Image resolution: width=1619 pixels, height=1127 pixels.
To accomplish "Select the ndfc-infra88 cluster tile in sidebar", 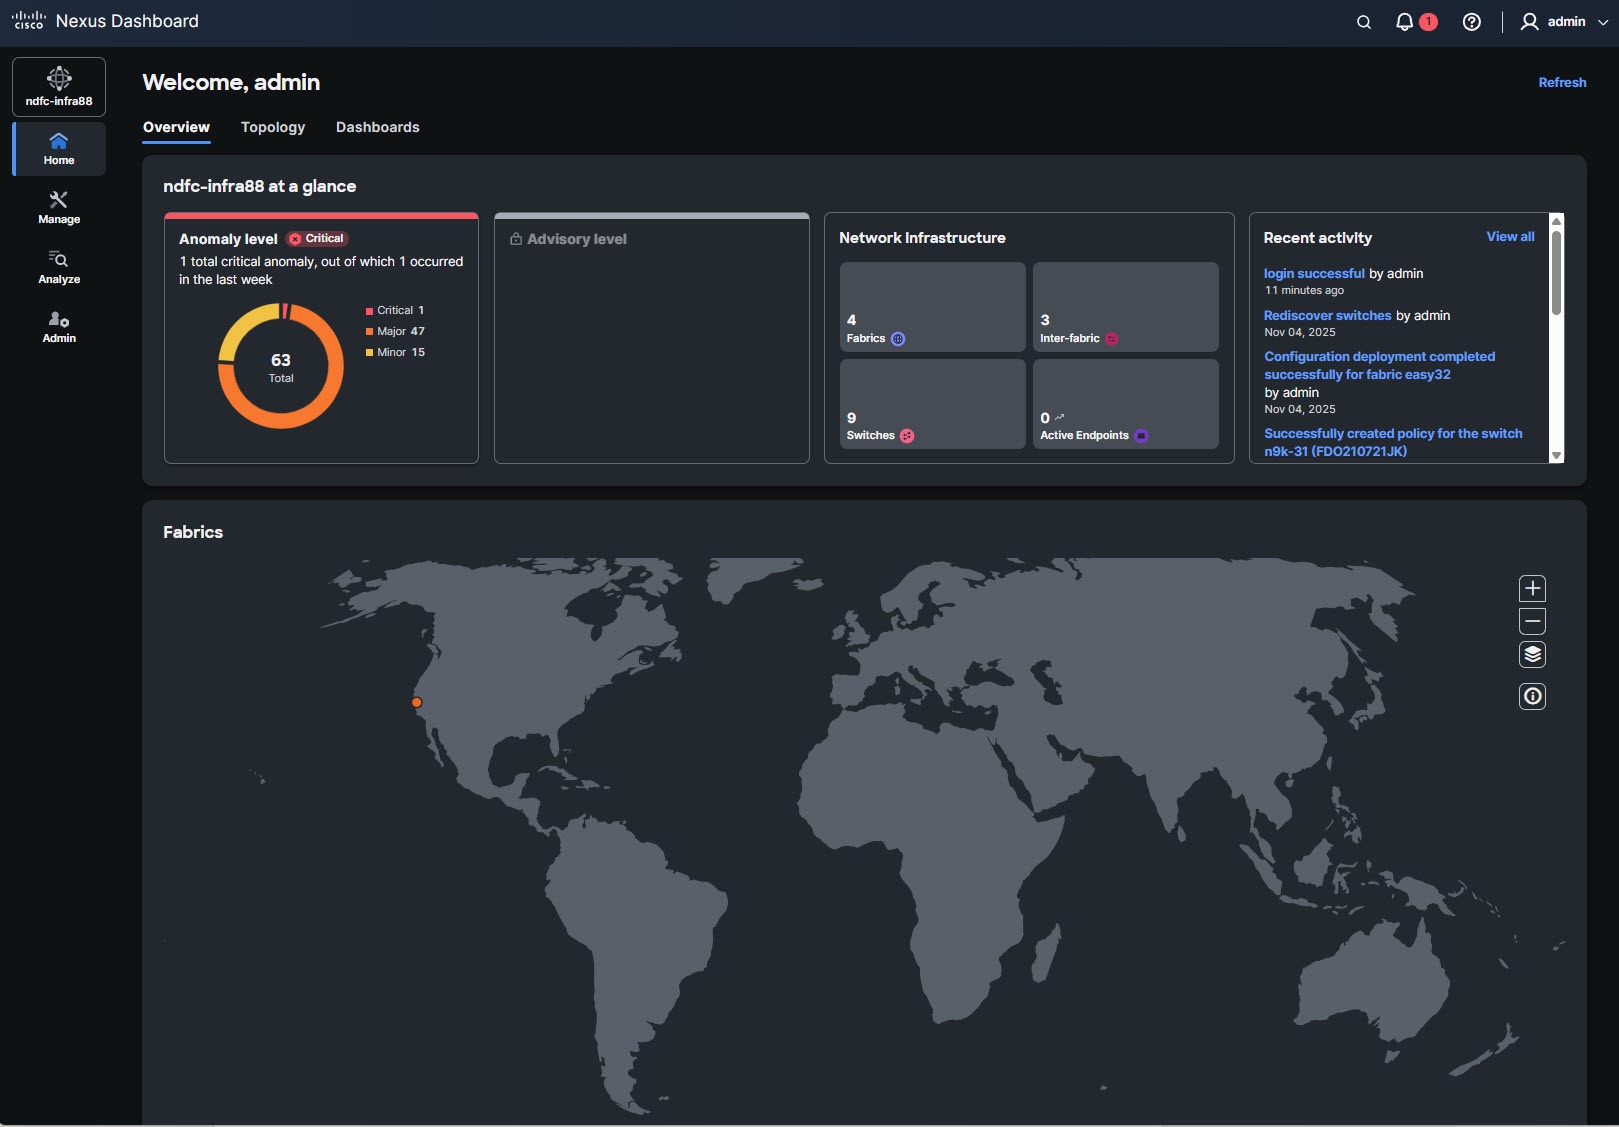I will pyautogui.click(x=59, y=87).
